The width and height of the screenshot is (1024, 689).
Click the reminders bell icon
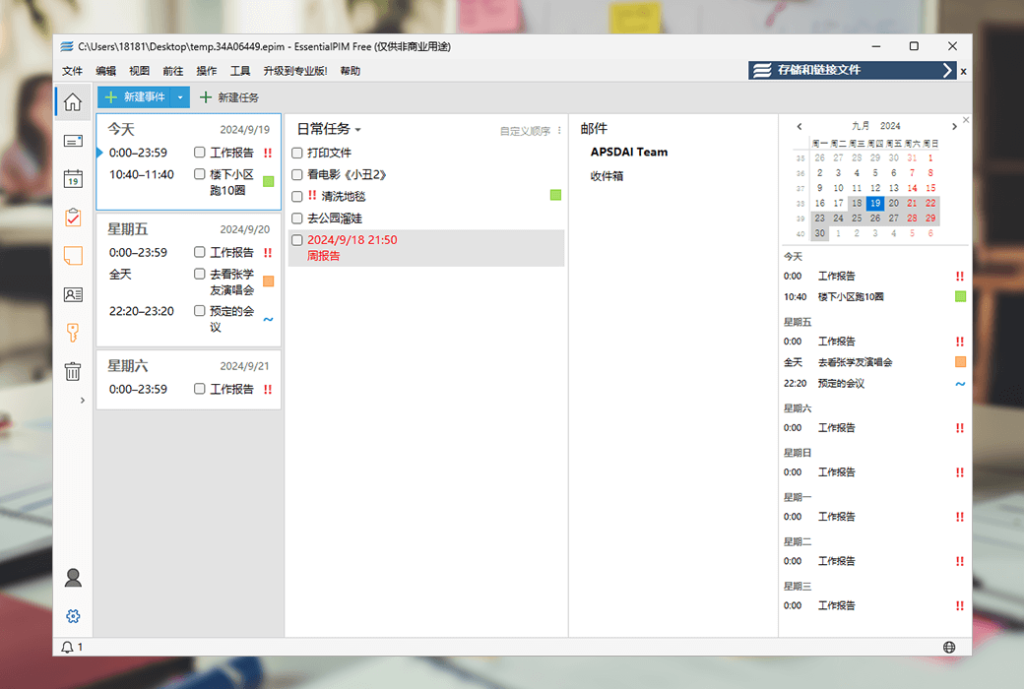point(67,647)
